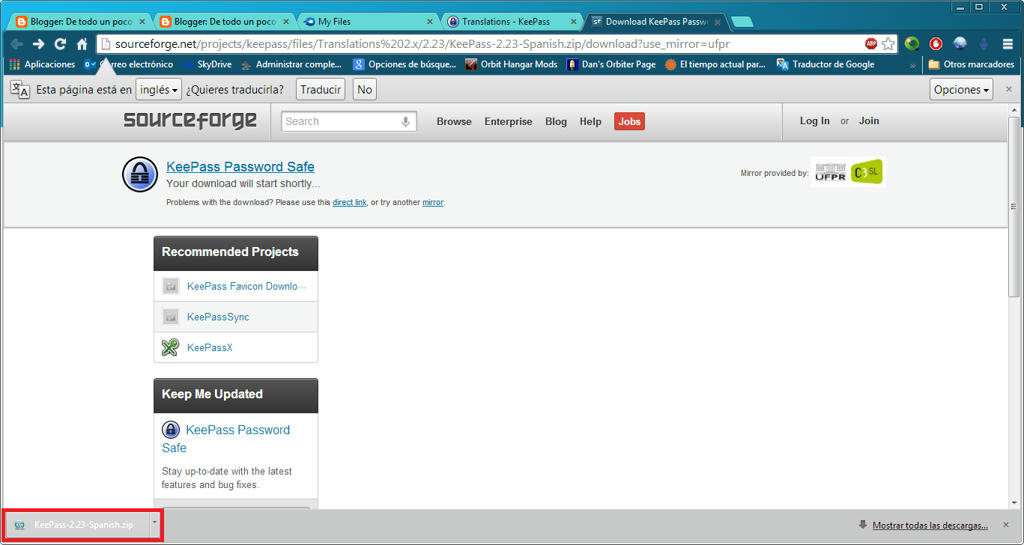Image resolution: width=1024 pixels, height=545 pixels.
Task: Close the downloads bar with the X
Action: click(x=1006, y=525)
